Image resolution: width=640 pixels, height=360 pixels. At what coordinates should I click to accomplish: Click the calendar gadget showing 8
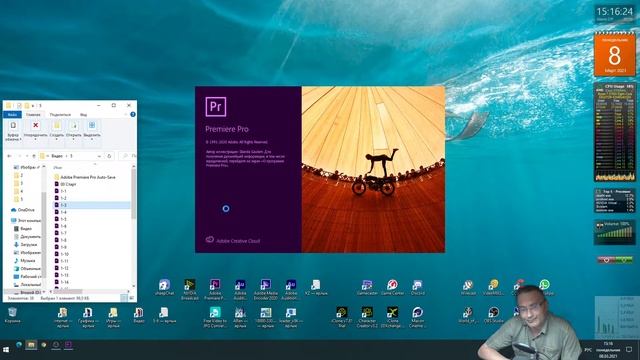615,54
